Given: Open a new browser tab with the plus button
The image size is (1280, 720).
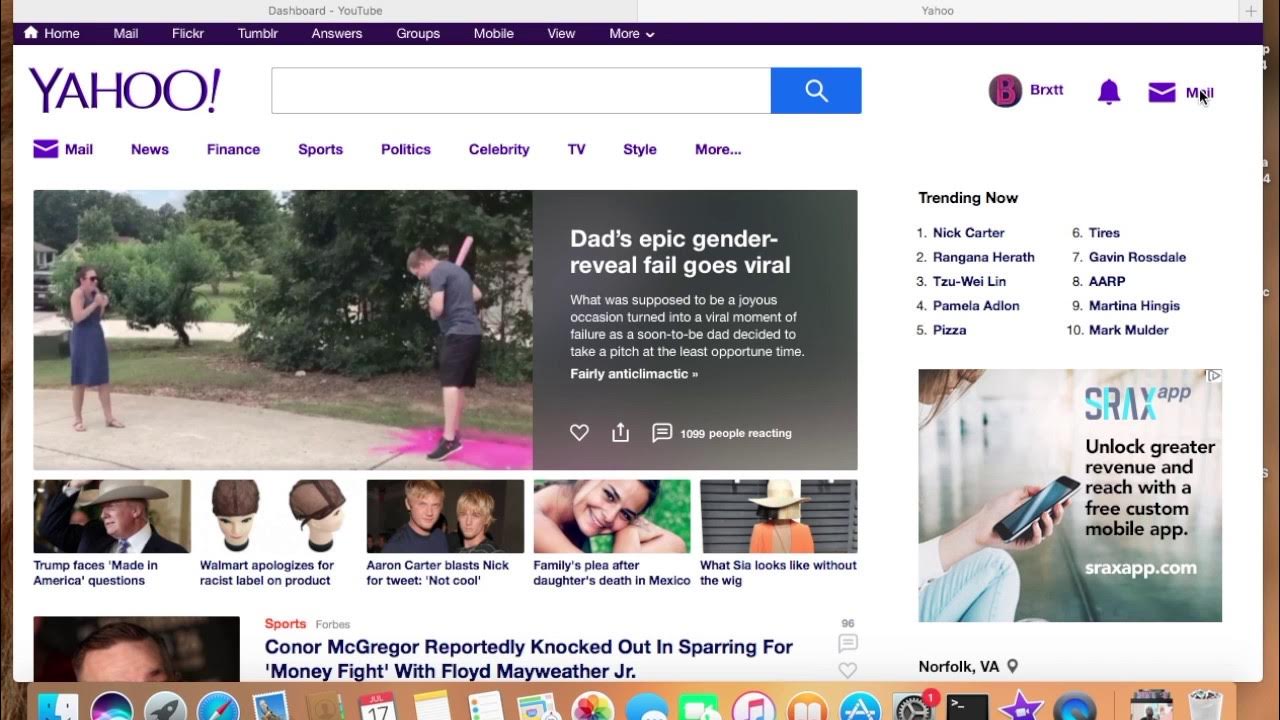Looking at the screenshot, I should coord(1250,11).
